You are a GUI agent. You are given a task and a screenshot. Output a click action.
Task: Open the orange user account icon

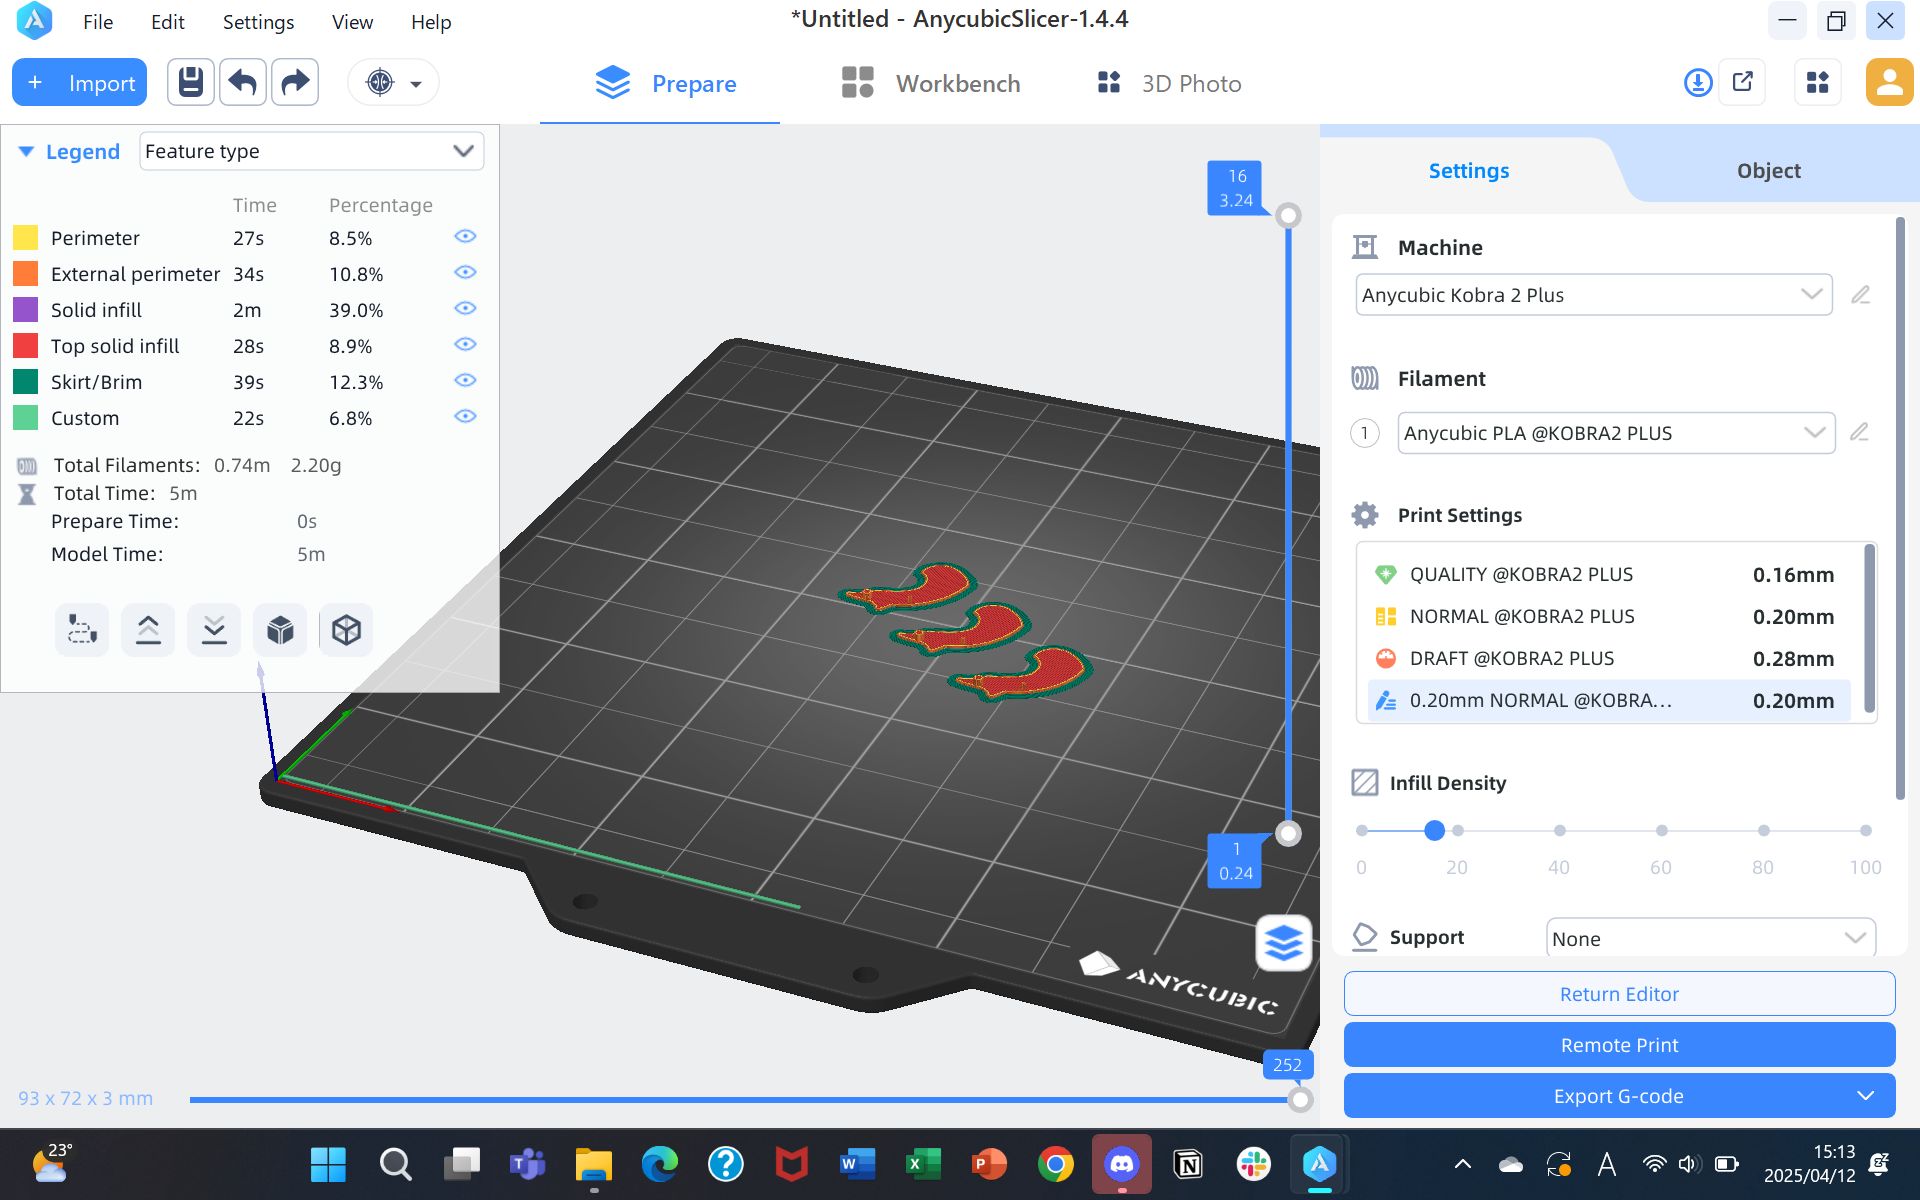click(x=1889, y=83)
